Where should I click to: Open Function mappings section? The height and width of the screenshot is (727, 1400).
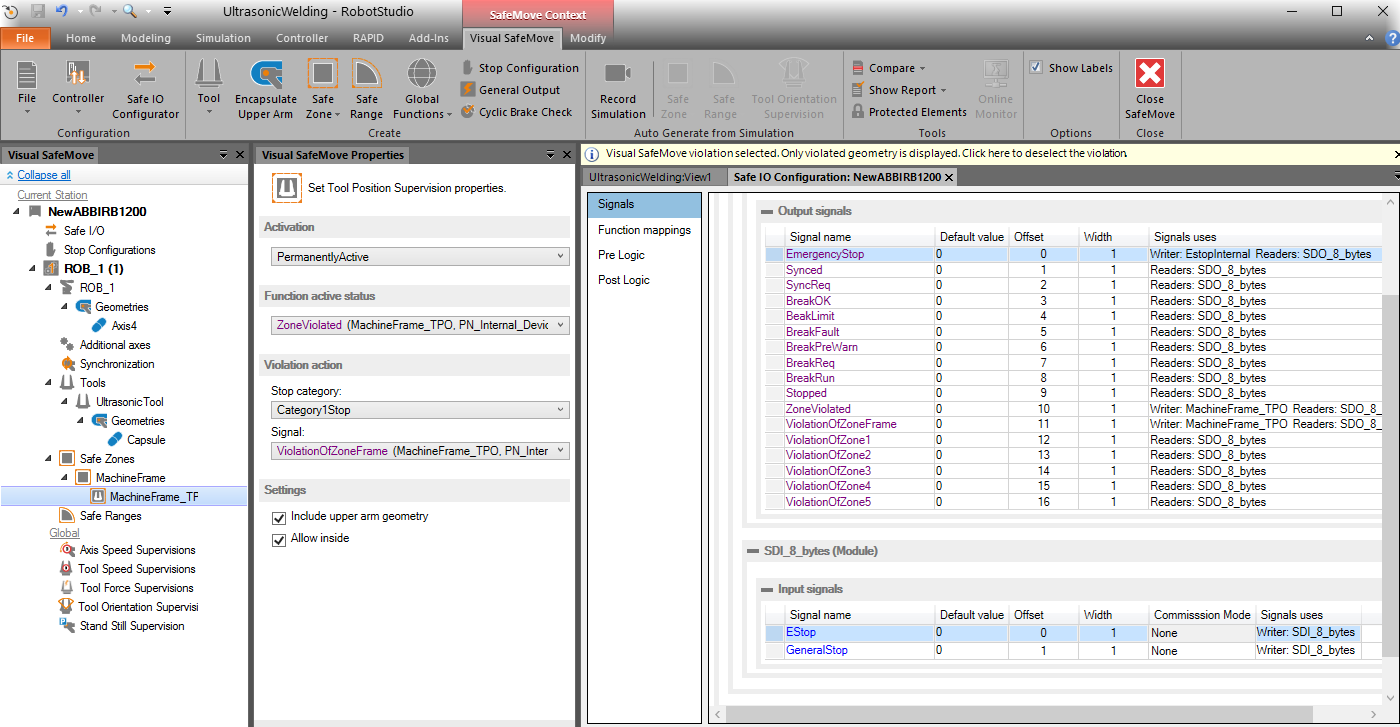pyautogui.click(x=644, y=230)
